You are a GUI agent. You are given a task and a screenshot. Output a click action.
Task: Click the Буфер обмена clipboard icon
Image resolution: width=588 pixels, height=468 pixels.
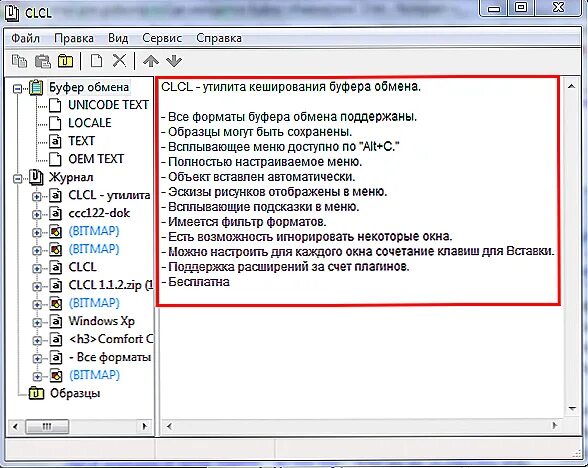coord(36,87)
